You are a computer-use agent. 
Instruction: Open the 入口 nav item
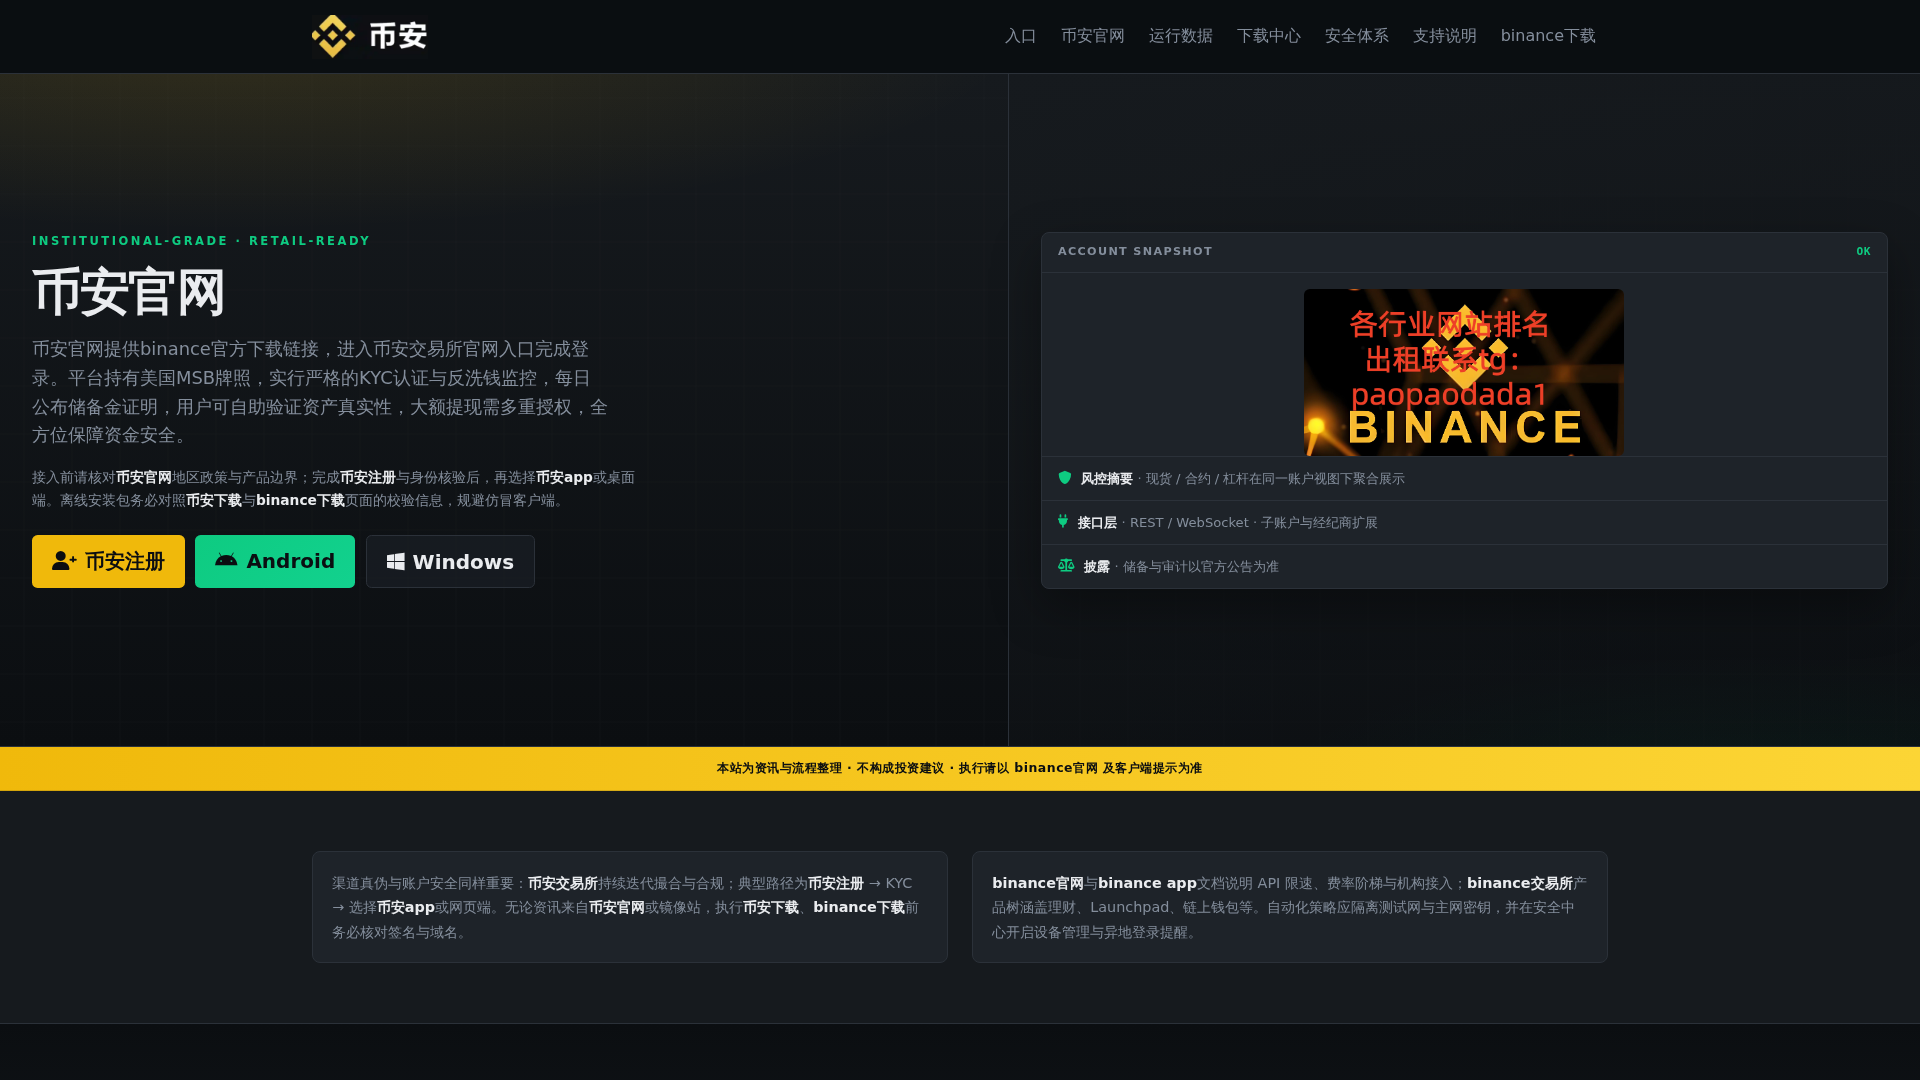(x=1020, y=36)
